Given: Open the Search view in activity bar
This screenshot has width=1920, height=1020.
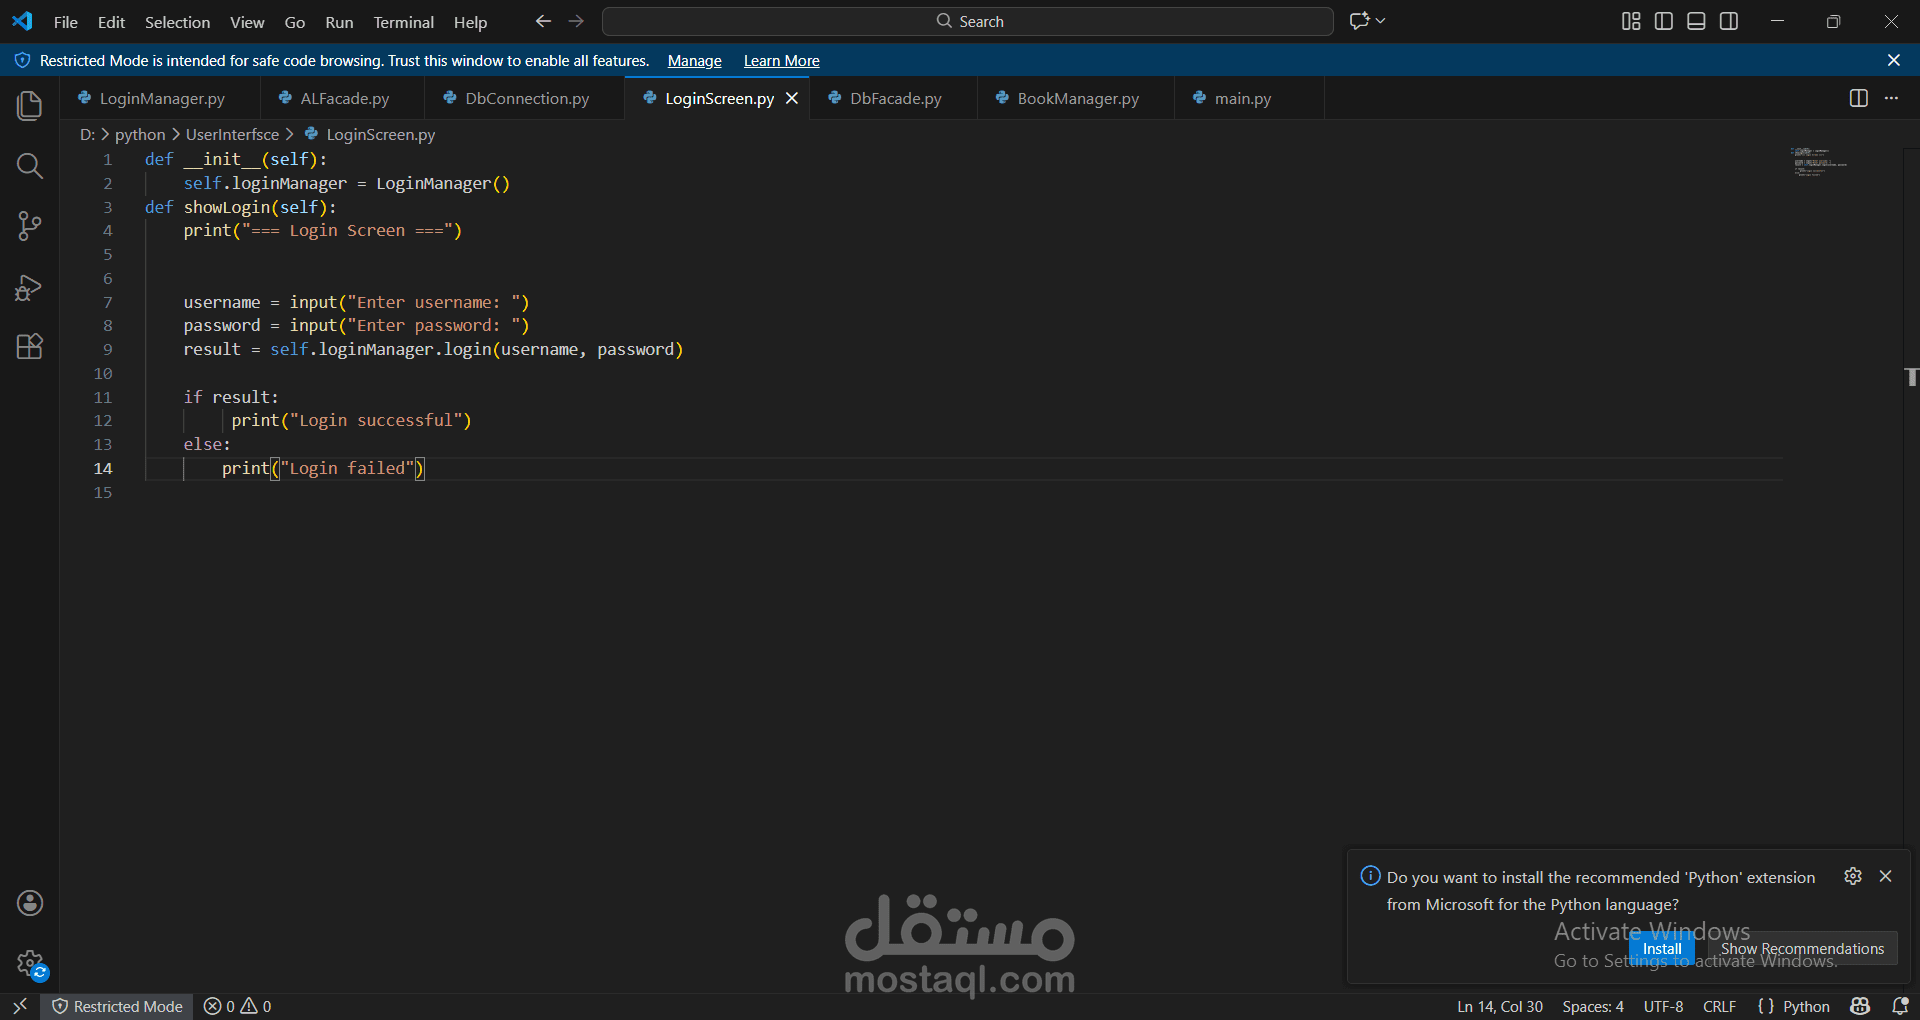Looking at the screenshot, I should (x=30, y=166).
